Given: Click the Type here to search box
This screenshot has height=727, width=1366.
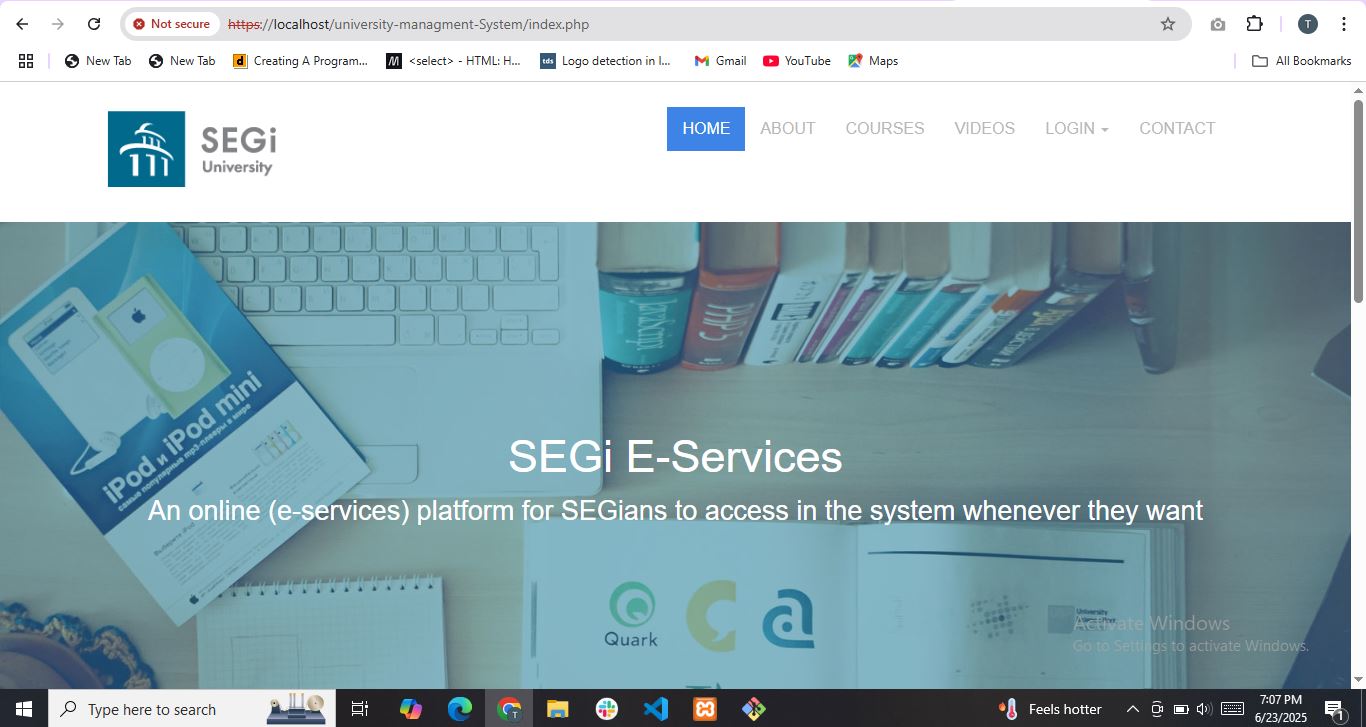Looking at the screenshot, I should point(192,709).
